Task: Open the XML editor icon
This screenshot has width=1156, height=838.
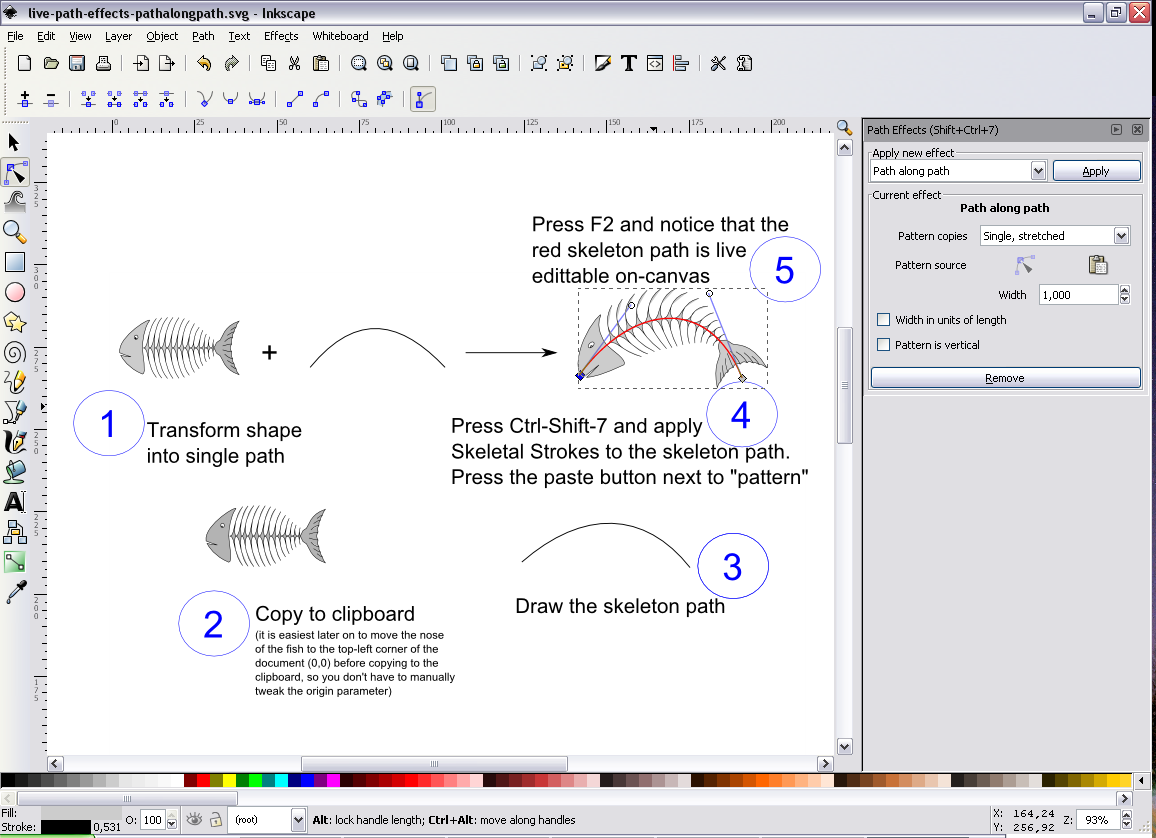Action: point(655,63)
